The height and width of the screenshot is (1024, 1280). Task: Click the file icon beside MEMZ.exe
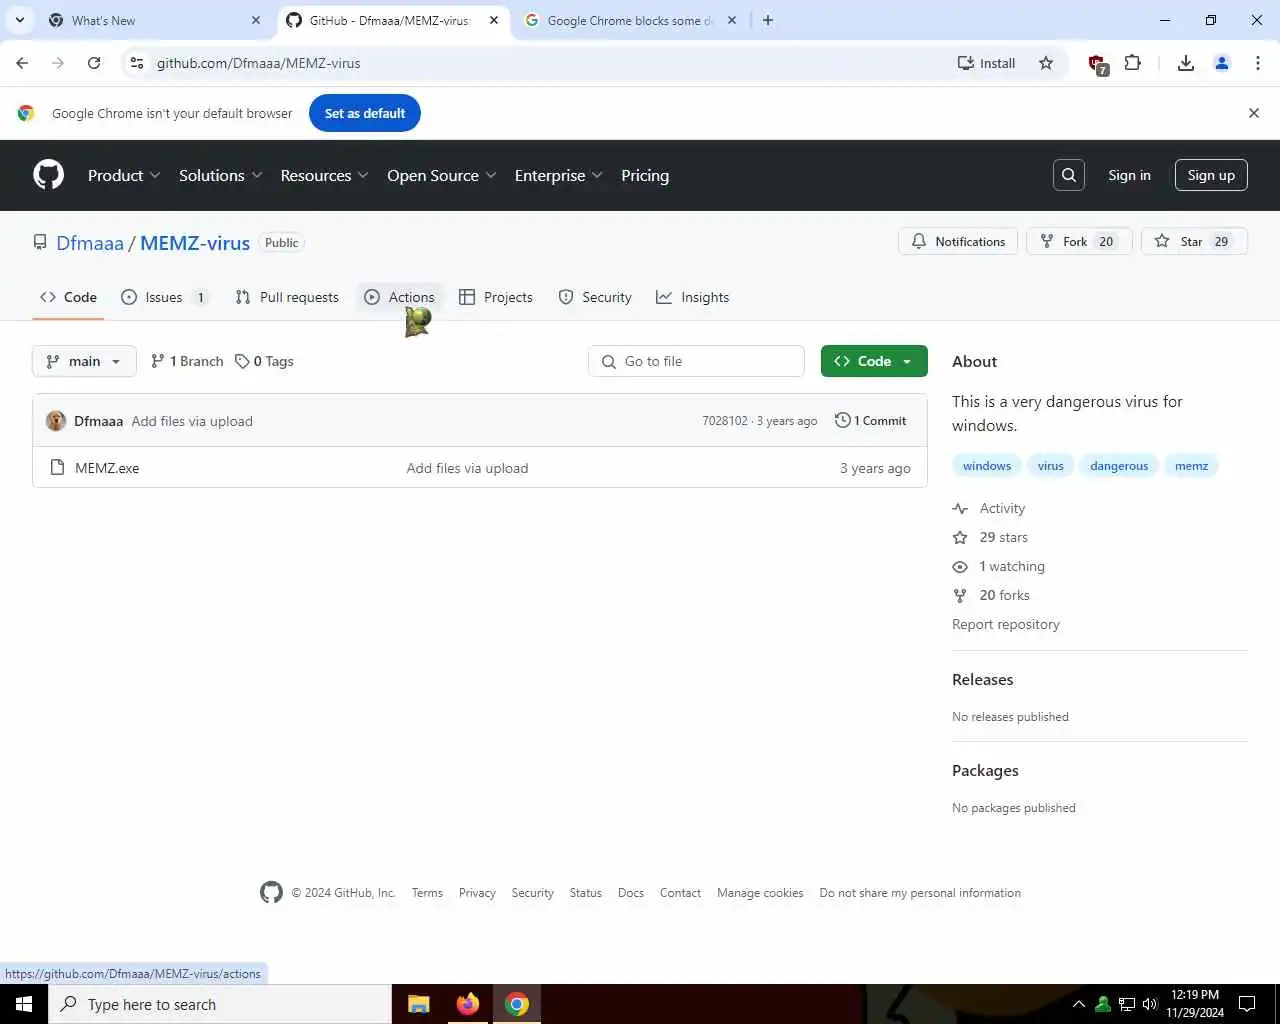tap(58, 467)
